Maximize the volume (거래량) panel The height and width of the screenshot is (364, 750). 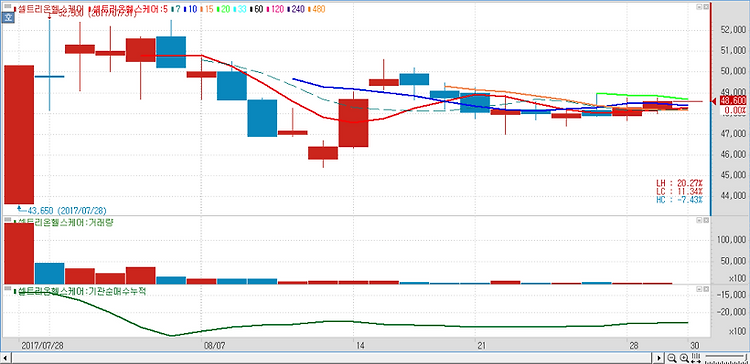[x=706, y=220]
